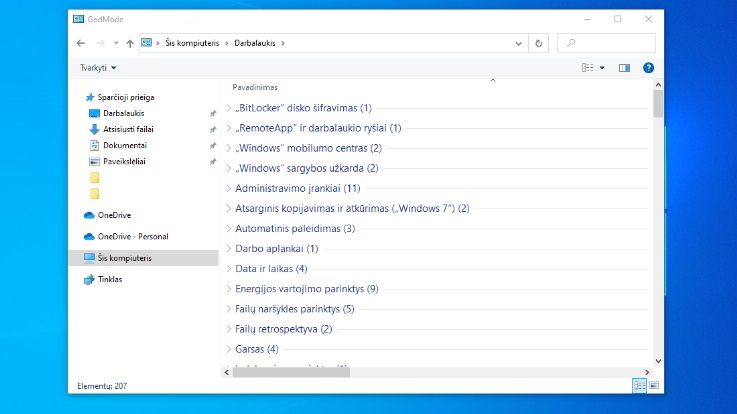Click the Pavadinimas column header
Viewport: 737px width, 414px height.
[255, 87]
